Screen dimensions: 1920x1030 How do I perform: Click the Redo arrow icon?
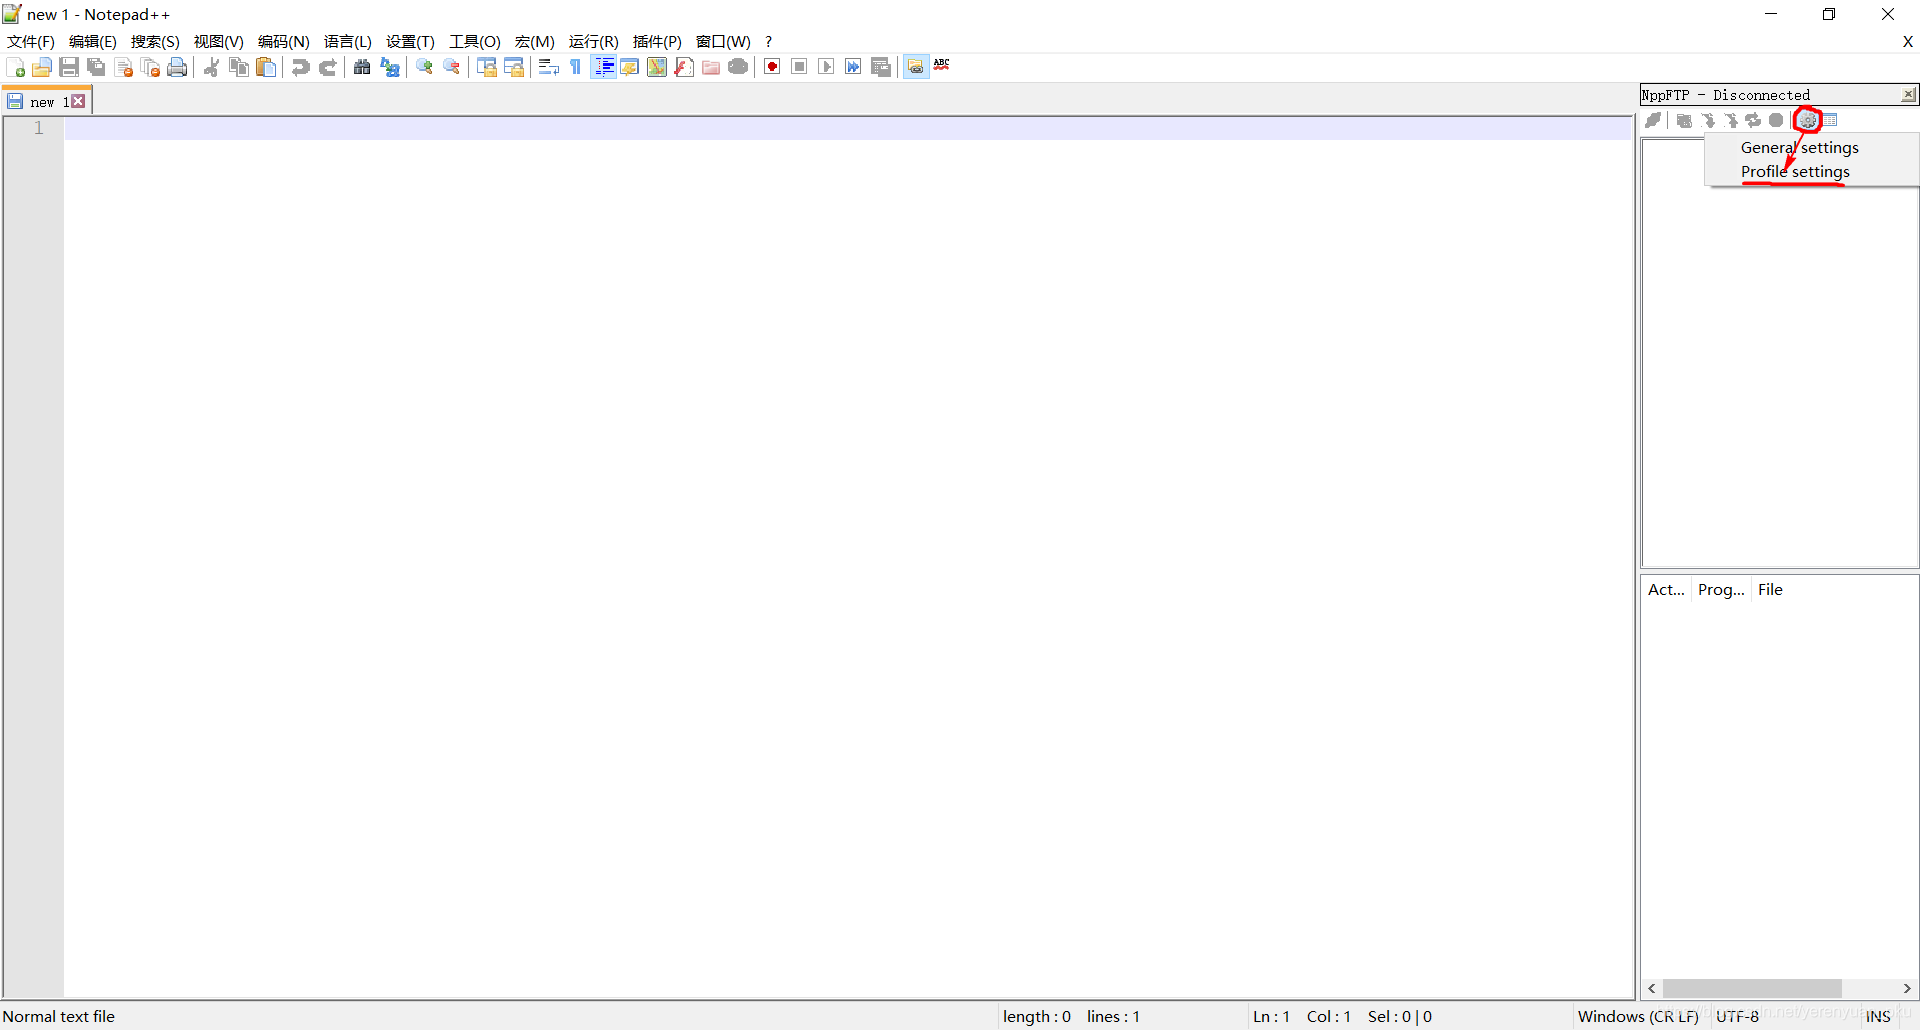328,67
